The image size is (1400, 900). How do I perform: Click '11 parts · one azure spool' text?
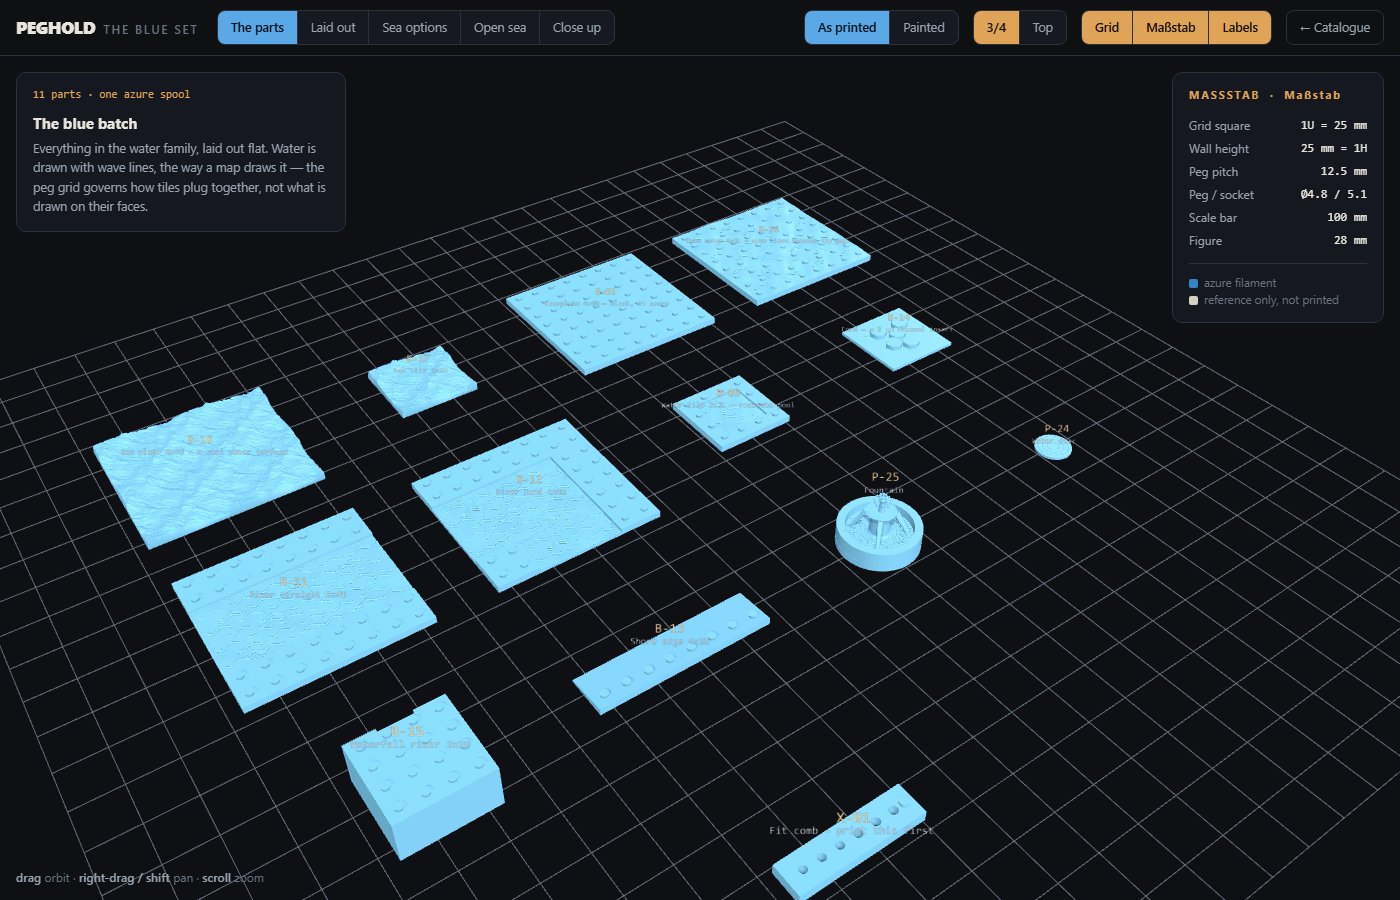pyautogui.click(x=111, y=95)
